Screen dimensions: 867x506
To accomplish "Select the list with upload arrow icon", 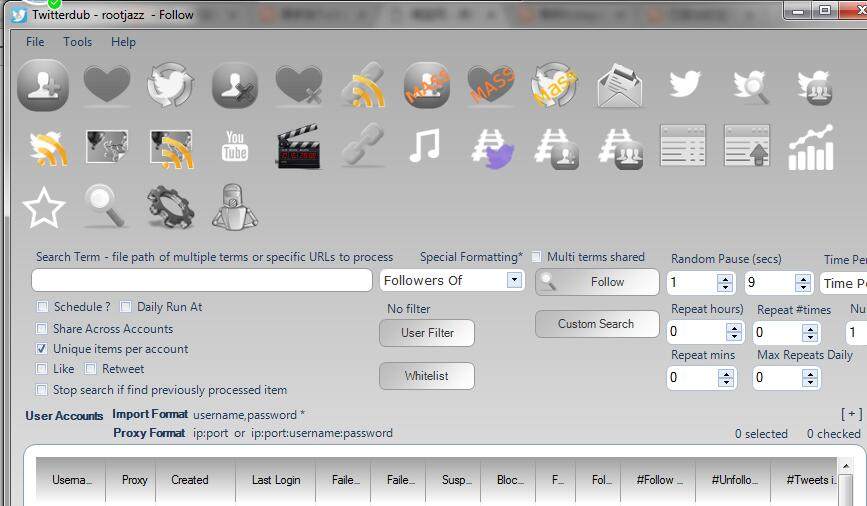I will [747, 145].
